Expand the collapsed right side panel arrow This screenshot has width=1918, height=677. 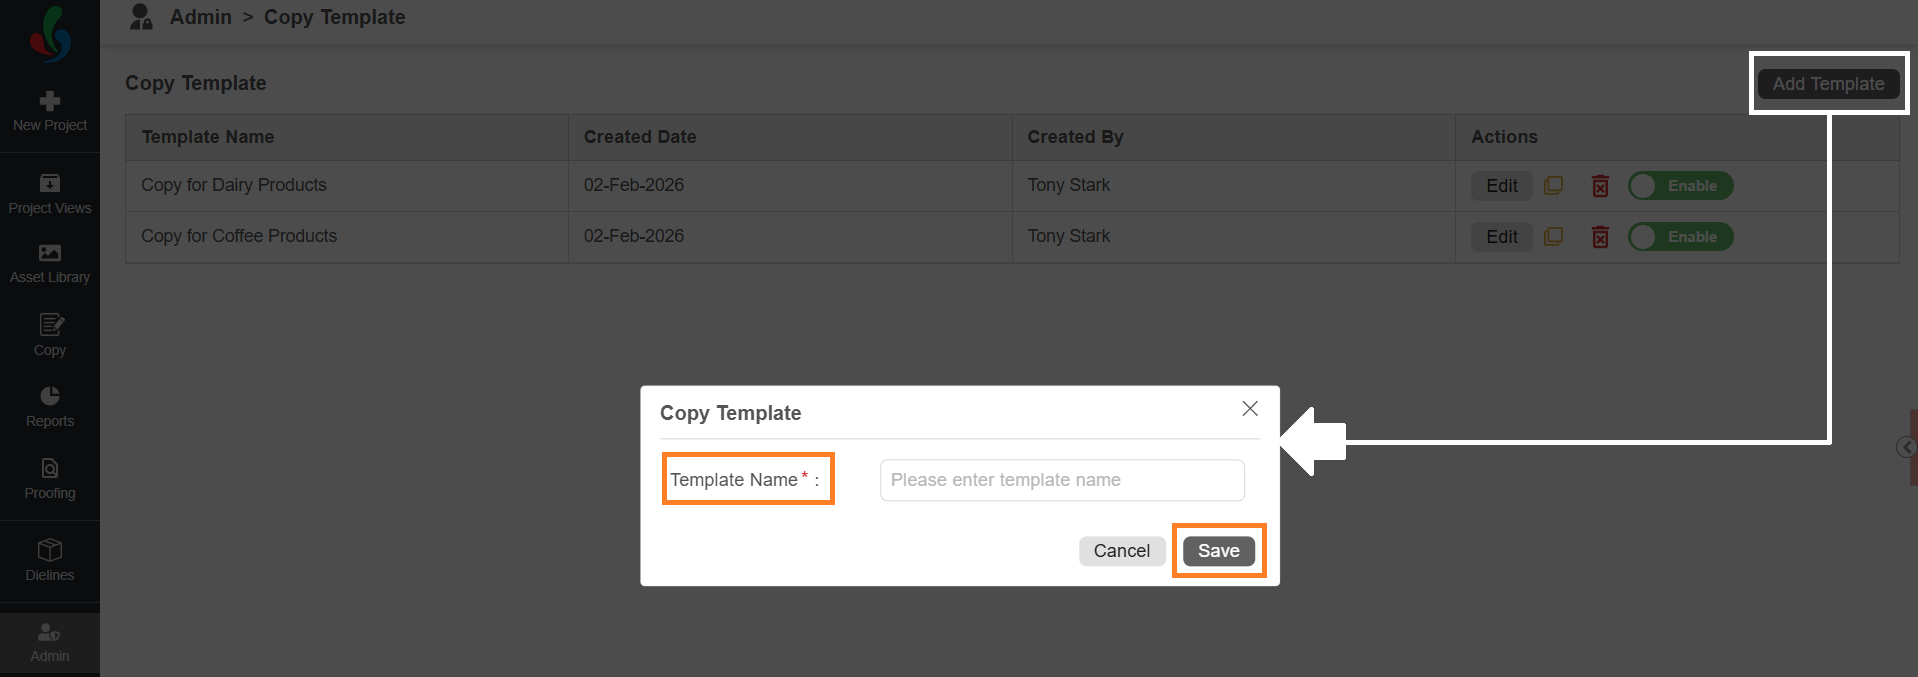pos(1907,447)
